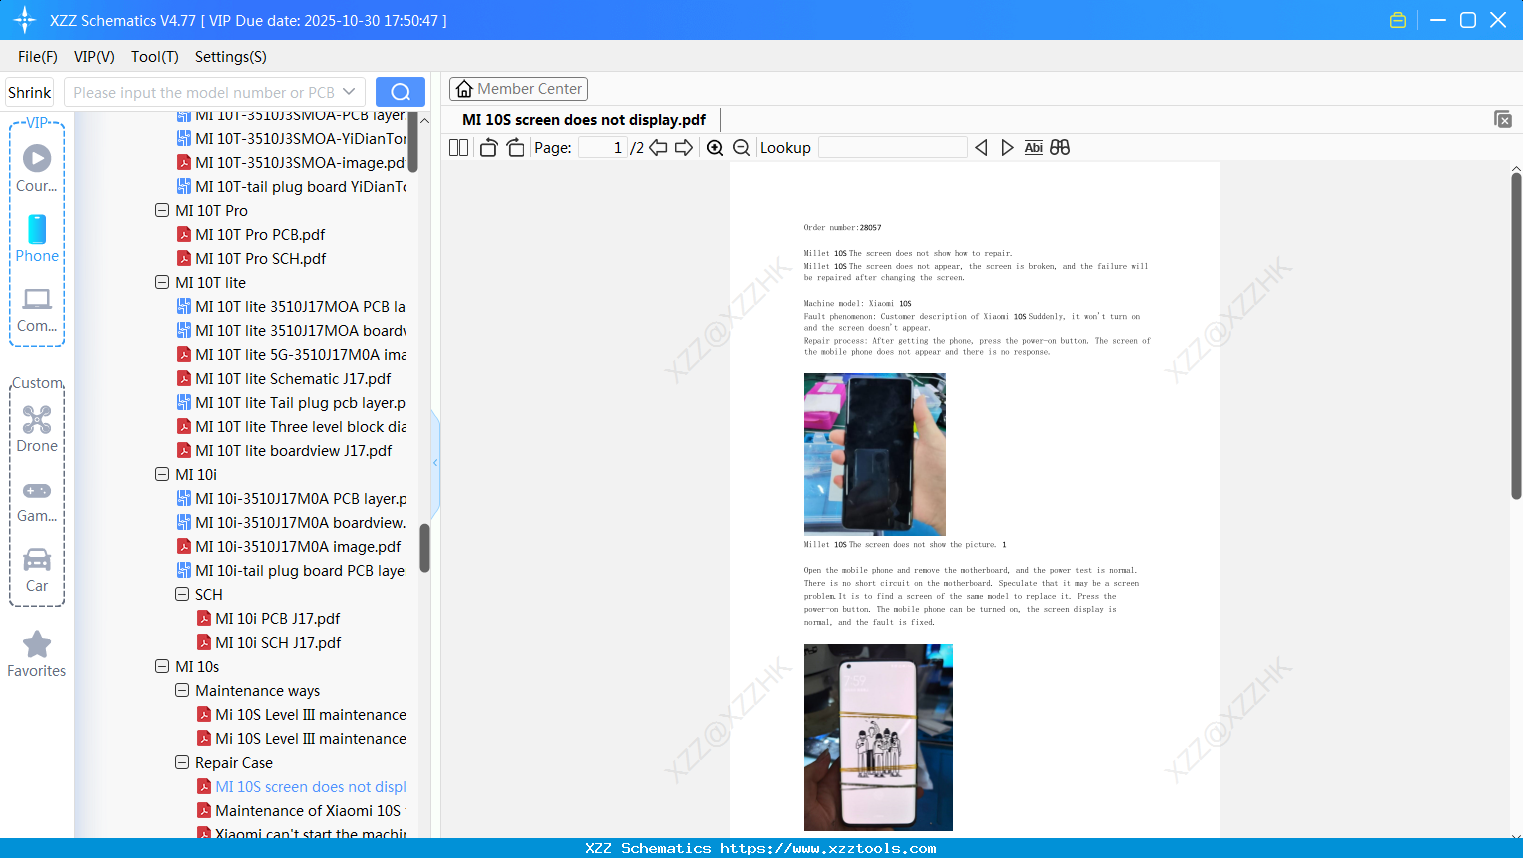Open the Favorites star
The height and width of the screenshot is (858, 1523).
tap(37, 654)
